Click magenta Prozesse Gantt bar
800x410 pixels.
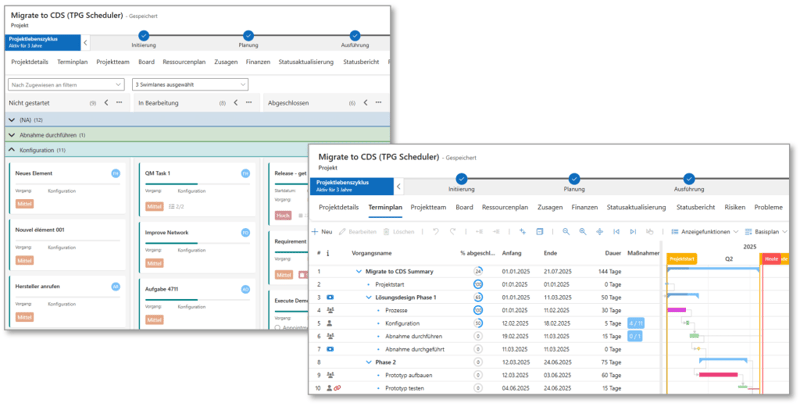tap(677, 310)
